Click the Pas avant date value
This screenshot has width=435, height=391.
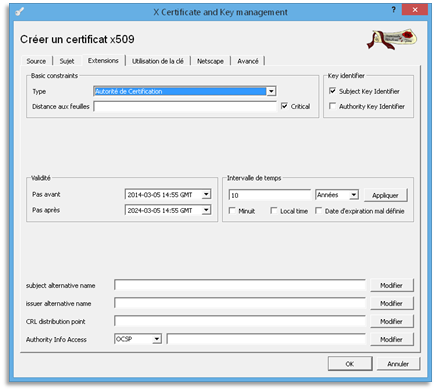tap(160, 194)
